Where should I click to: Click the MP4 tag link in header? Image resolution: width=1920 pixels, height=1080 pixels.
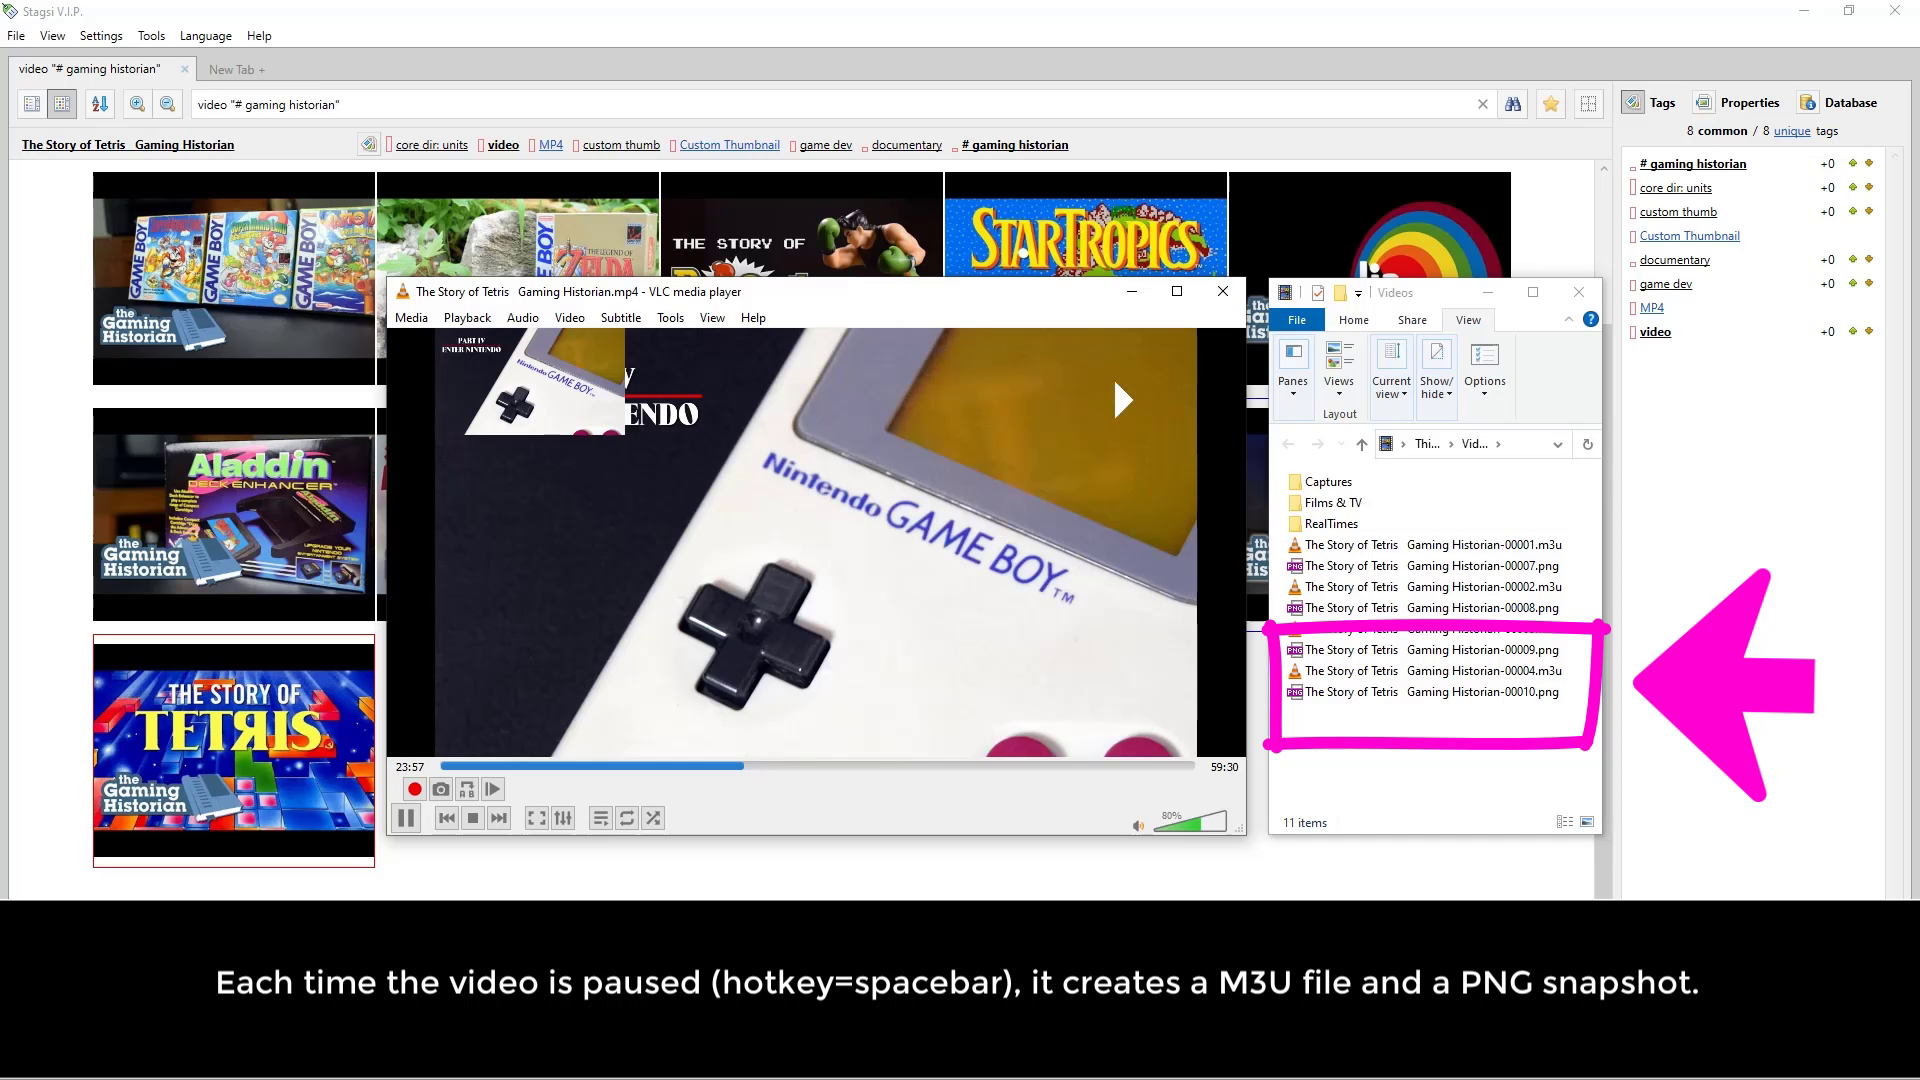pyautogui.click(x=550, y=145)
